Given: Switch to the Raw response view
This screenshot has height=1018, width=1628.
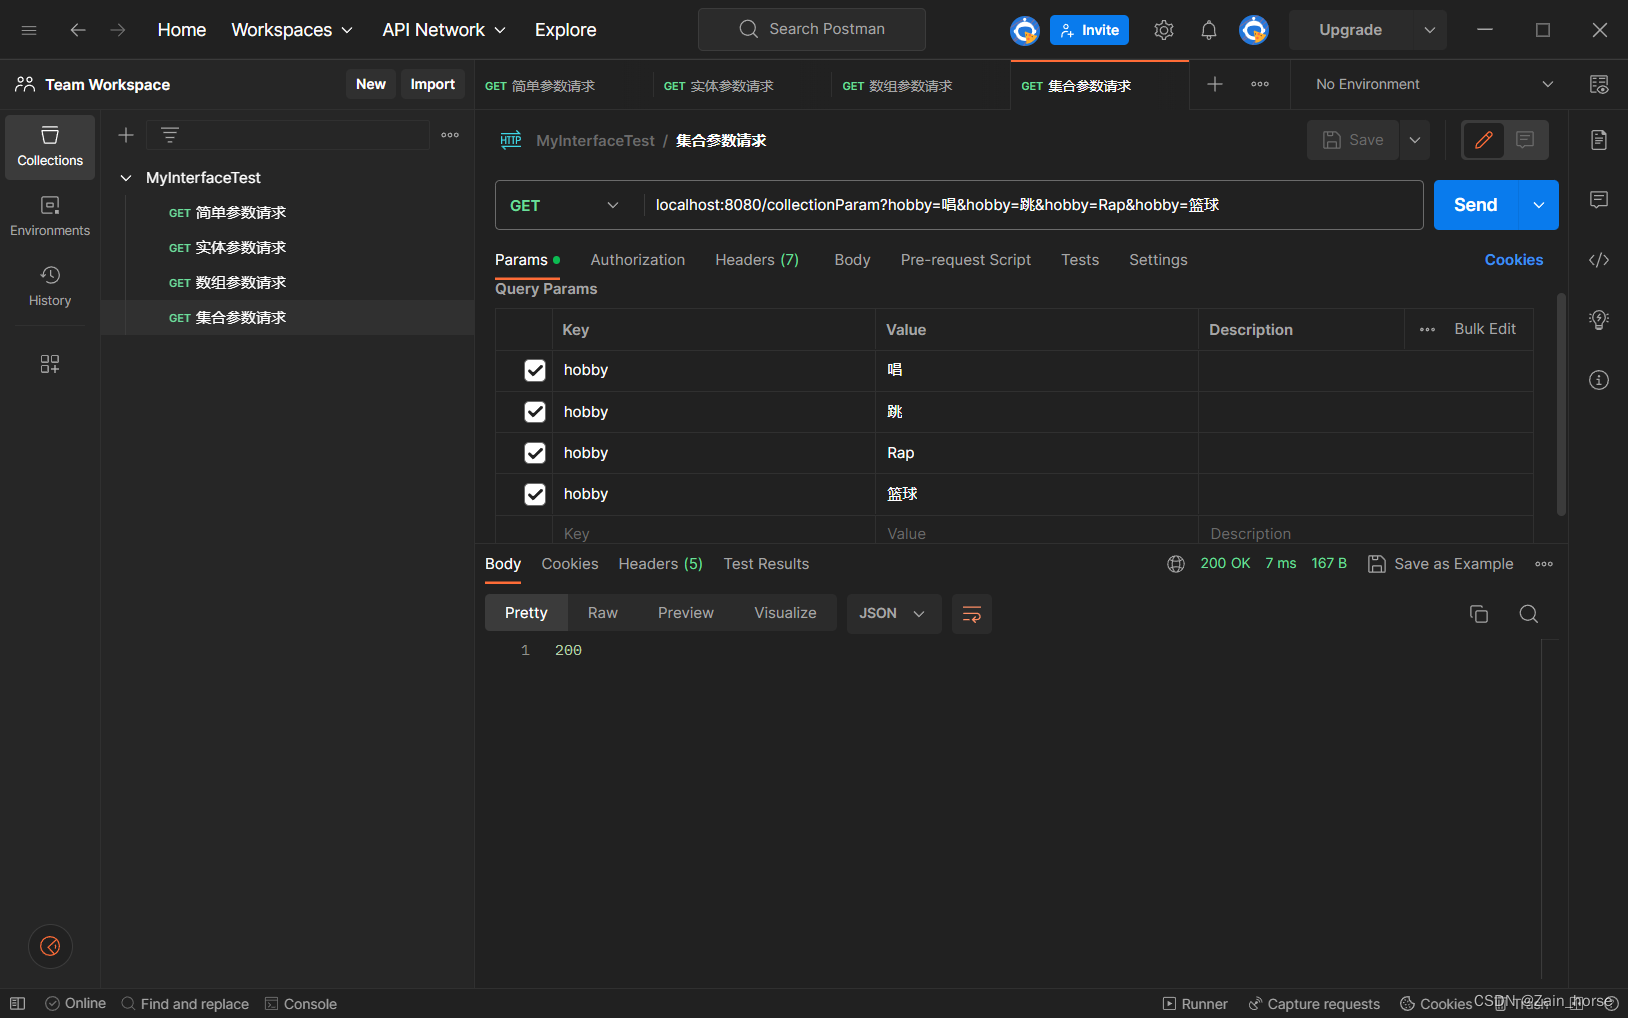Looking at the screenshot, I should (x=603, y=613).
